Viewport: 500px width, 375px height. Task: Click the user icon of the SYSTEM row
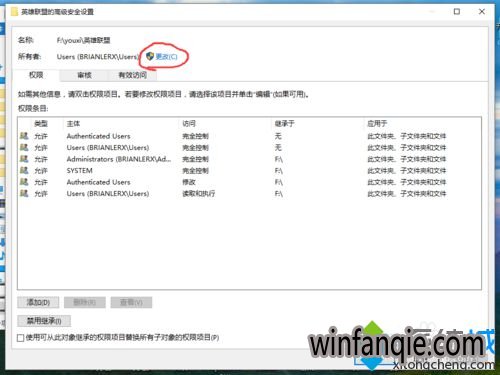click(x=24, y=170)
